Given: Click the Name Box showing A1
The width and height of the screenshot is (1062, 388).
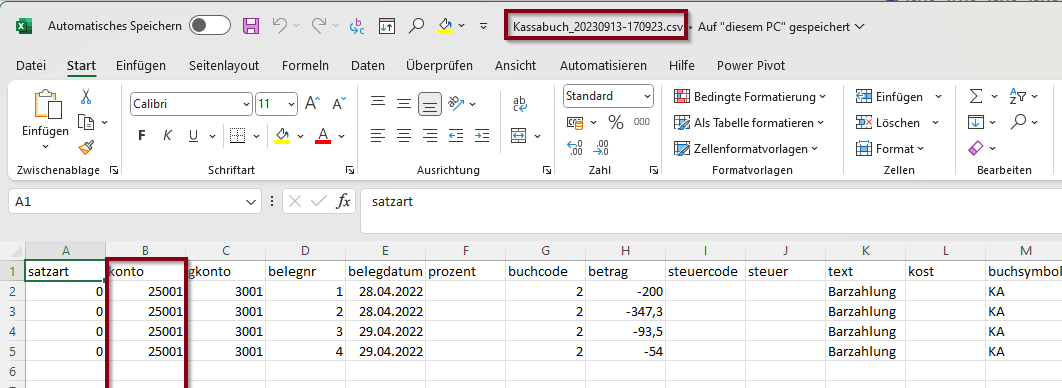Looking at the screenshot, I should [134, 202].
